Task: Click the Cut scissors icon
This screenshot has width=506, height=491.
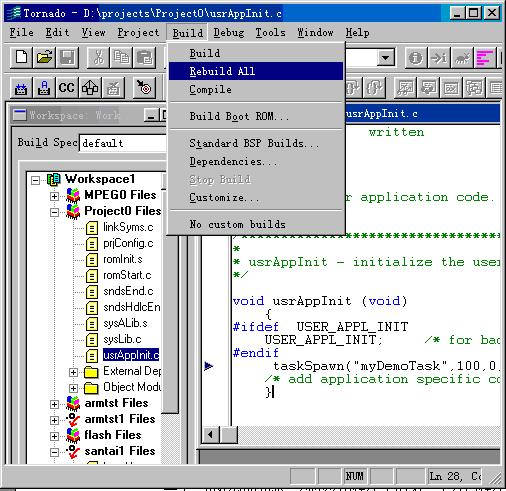Action: pos(98,58)
